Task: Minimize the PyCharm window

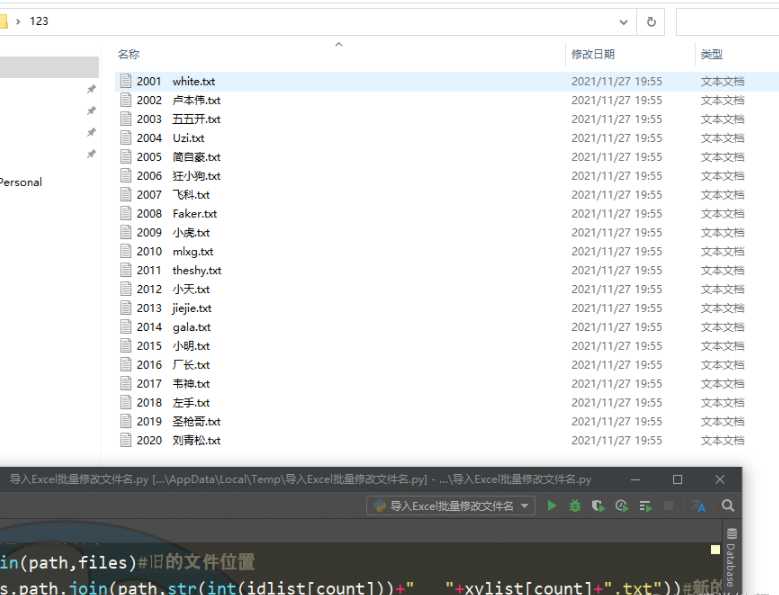Action: click(635, 480)
